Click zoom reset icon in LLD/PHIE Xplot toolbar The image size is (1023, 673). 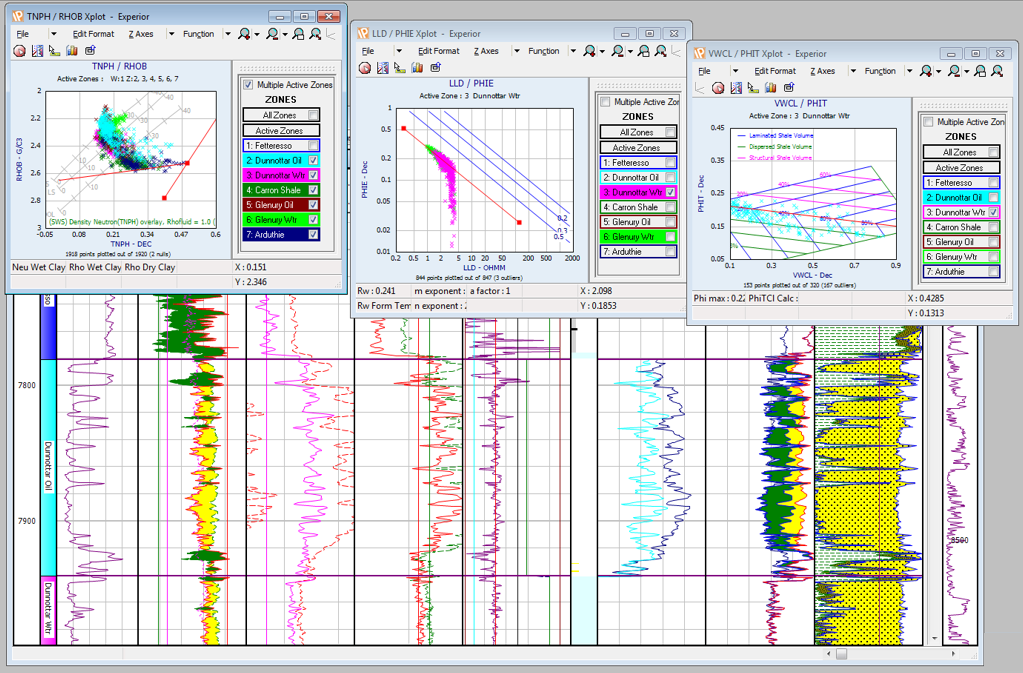coord(661,51)
